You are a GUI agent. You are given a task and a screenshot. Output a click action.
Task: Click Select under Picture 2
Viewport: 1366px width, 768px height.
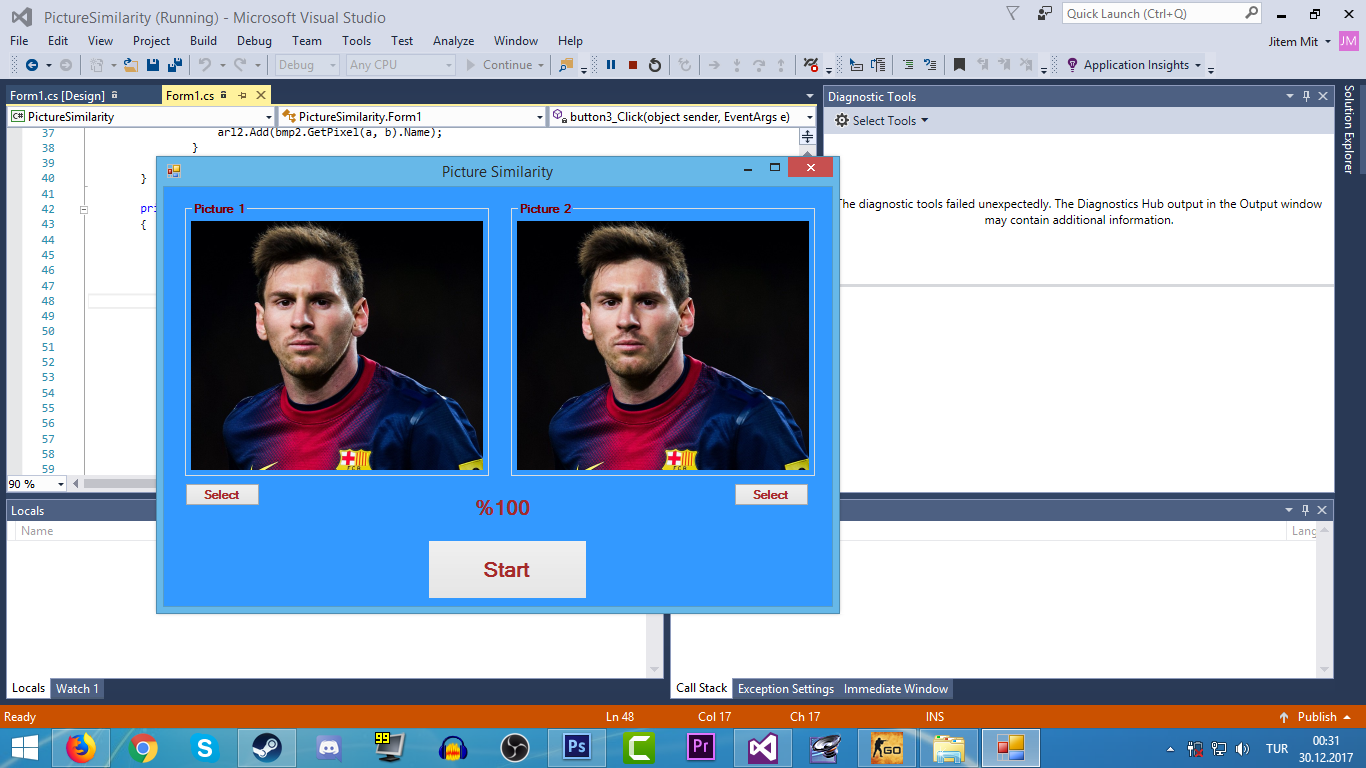[771, 495]
